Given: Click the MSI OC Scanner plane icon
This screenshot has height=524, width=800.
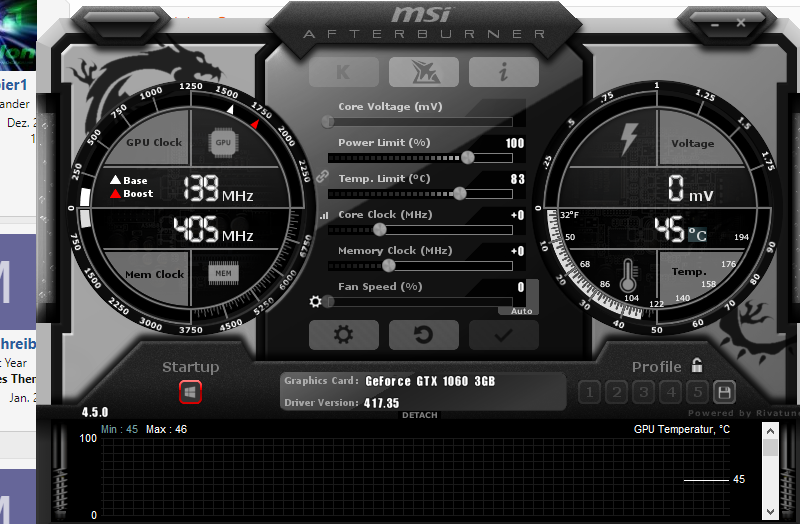Looking at the screenshot, I should [423, 72].
